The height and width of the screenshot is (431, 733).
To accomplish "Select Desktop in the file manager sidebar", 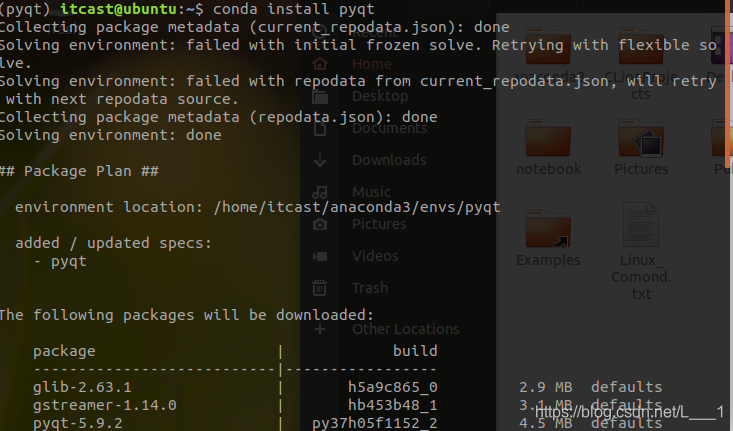I will (x=380, y=96).
